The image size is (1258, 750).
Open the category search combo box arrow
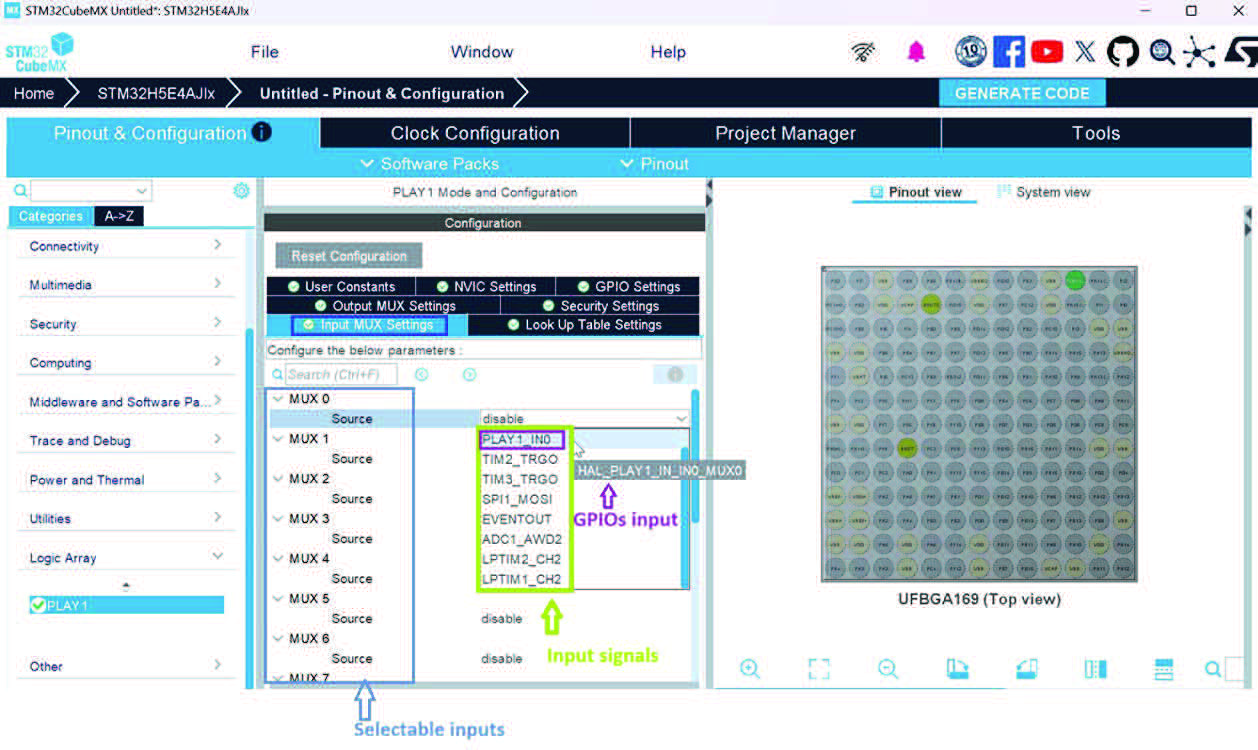point(141,190)
